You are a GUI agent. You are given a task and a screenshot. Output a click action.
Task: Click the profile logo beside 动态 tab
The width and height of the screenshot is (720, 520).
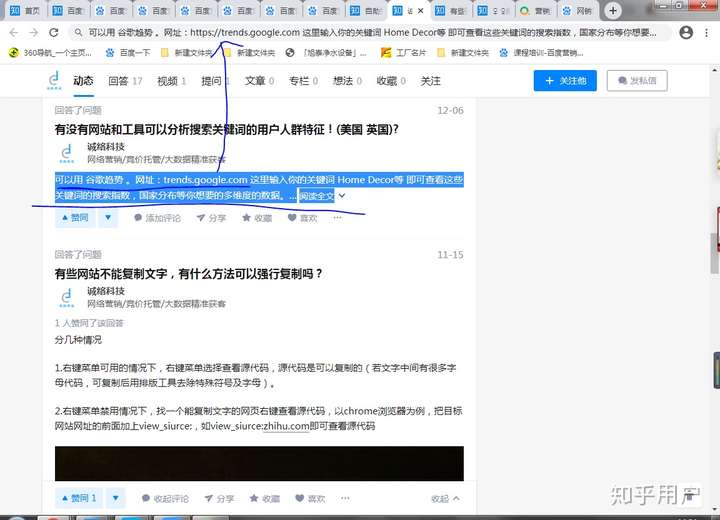point(54,81)
